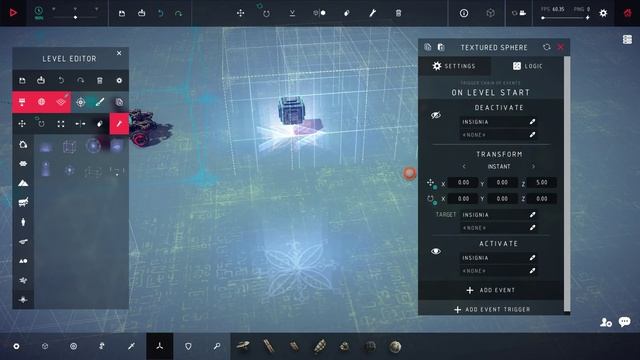This screenshot has height=360, width=640.
Task: Click redo icon in Level Editor panel
Action: [x=80, y=80]
